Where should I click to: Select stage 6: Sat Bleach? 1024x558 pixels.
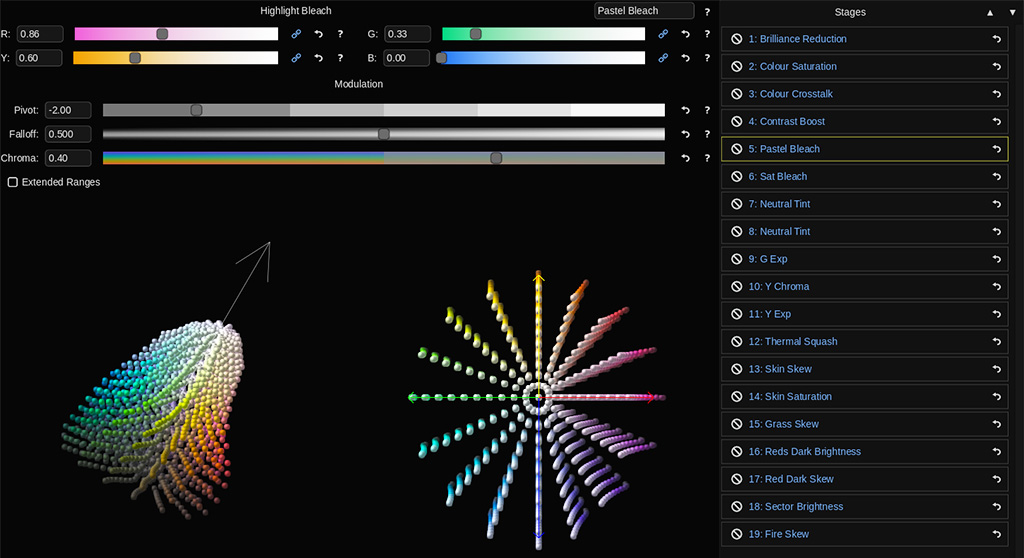click(865, 176)
